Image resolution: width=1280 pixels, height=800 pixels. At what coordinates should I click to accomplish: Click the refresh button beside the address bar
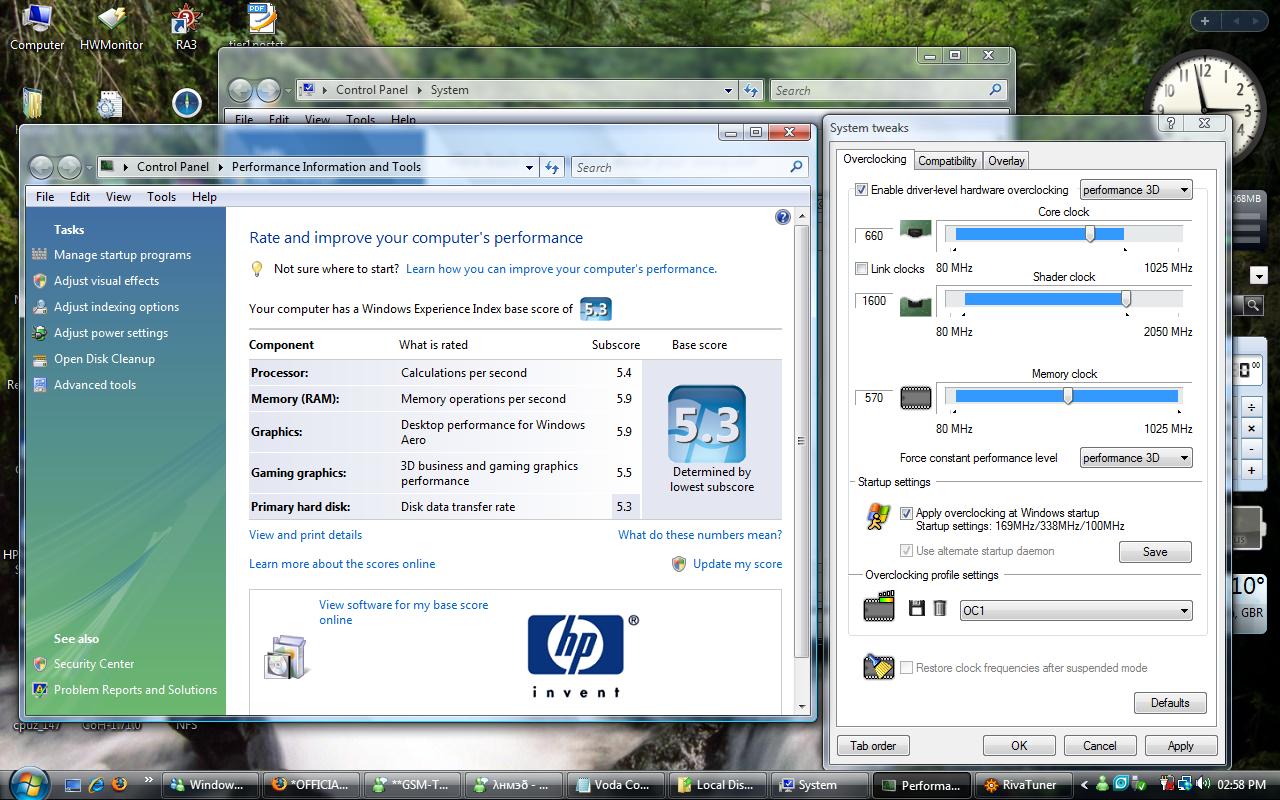tap(552, 168)
